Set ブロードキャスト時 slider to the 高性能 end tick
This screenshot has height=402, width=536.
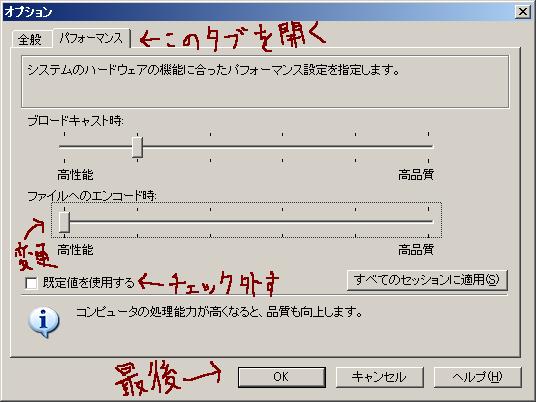click(x=64, y=147)
